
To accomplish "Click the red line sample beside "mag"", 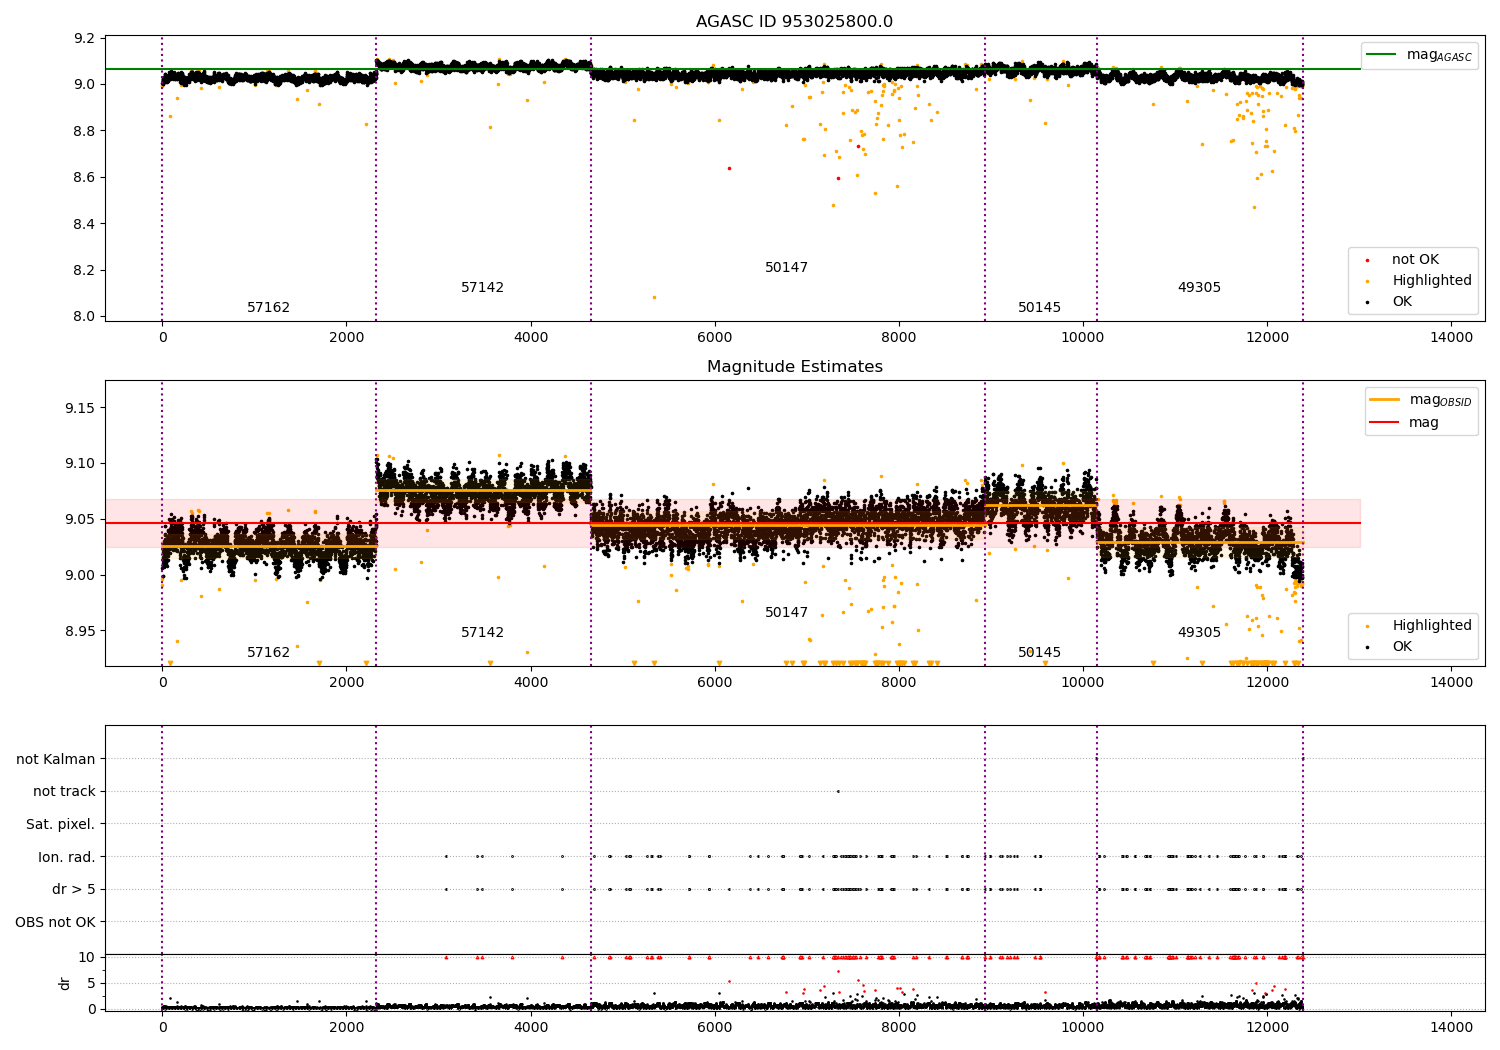I will click(x=1384, y=423).
